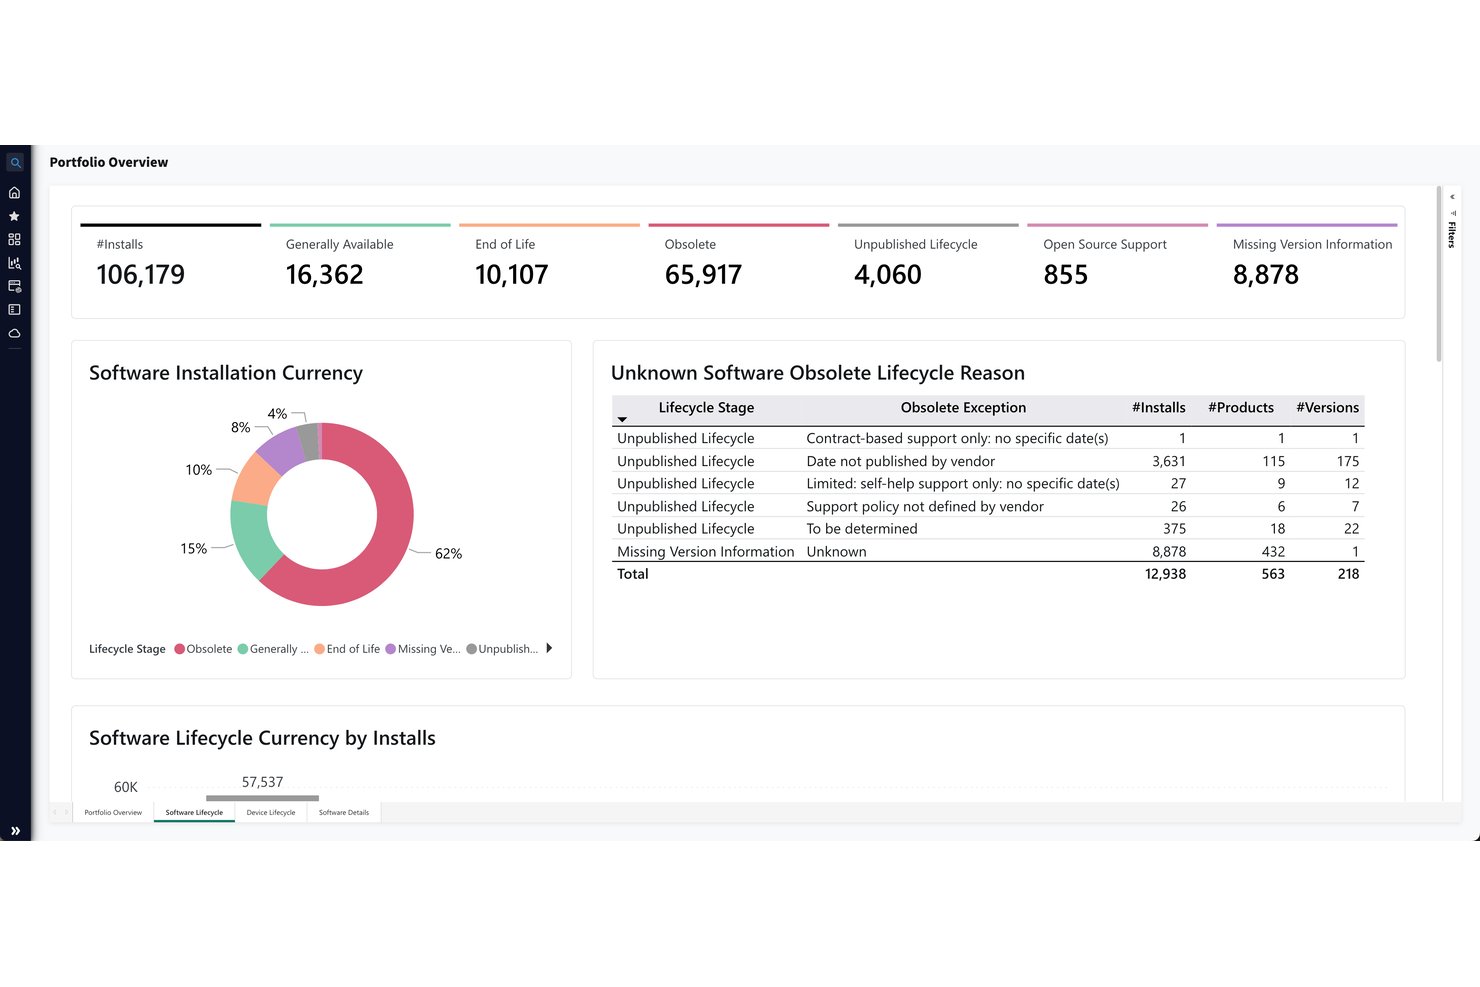Open the Filters pane label
Screen dimensions: 1480x987
(x=1452, y=235)
